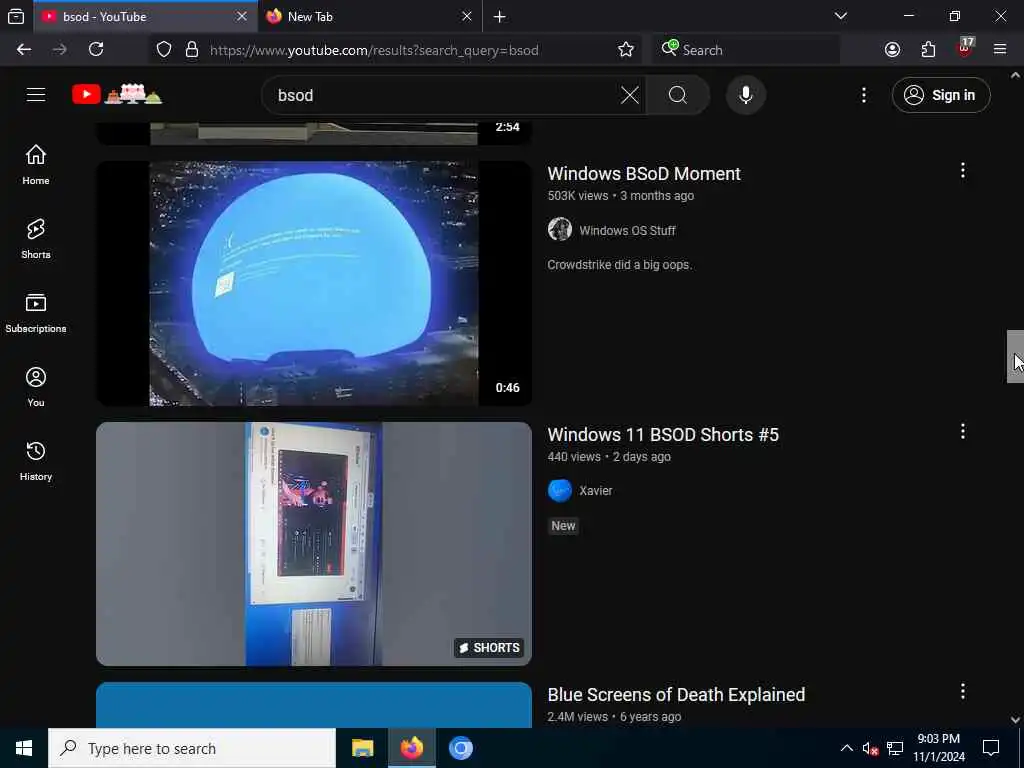Click the site security padlock icon
Screen dimensions: 1024x768
click(191, 50)
